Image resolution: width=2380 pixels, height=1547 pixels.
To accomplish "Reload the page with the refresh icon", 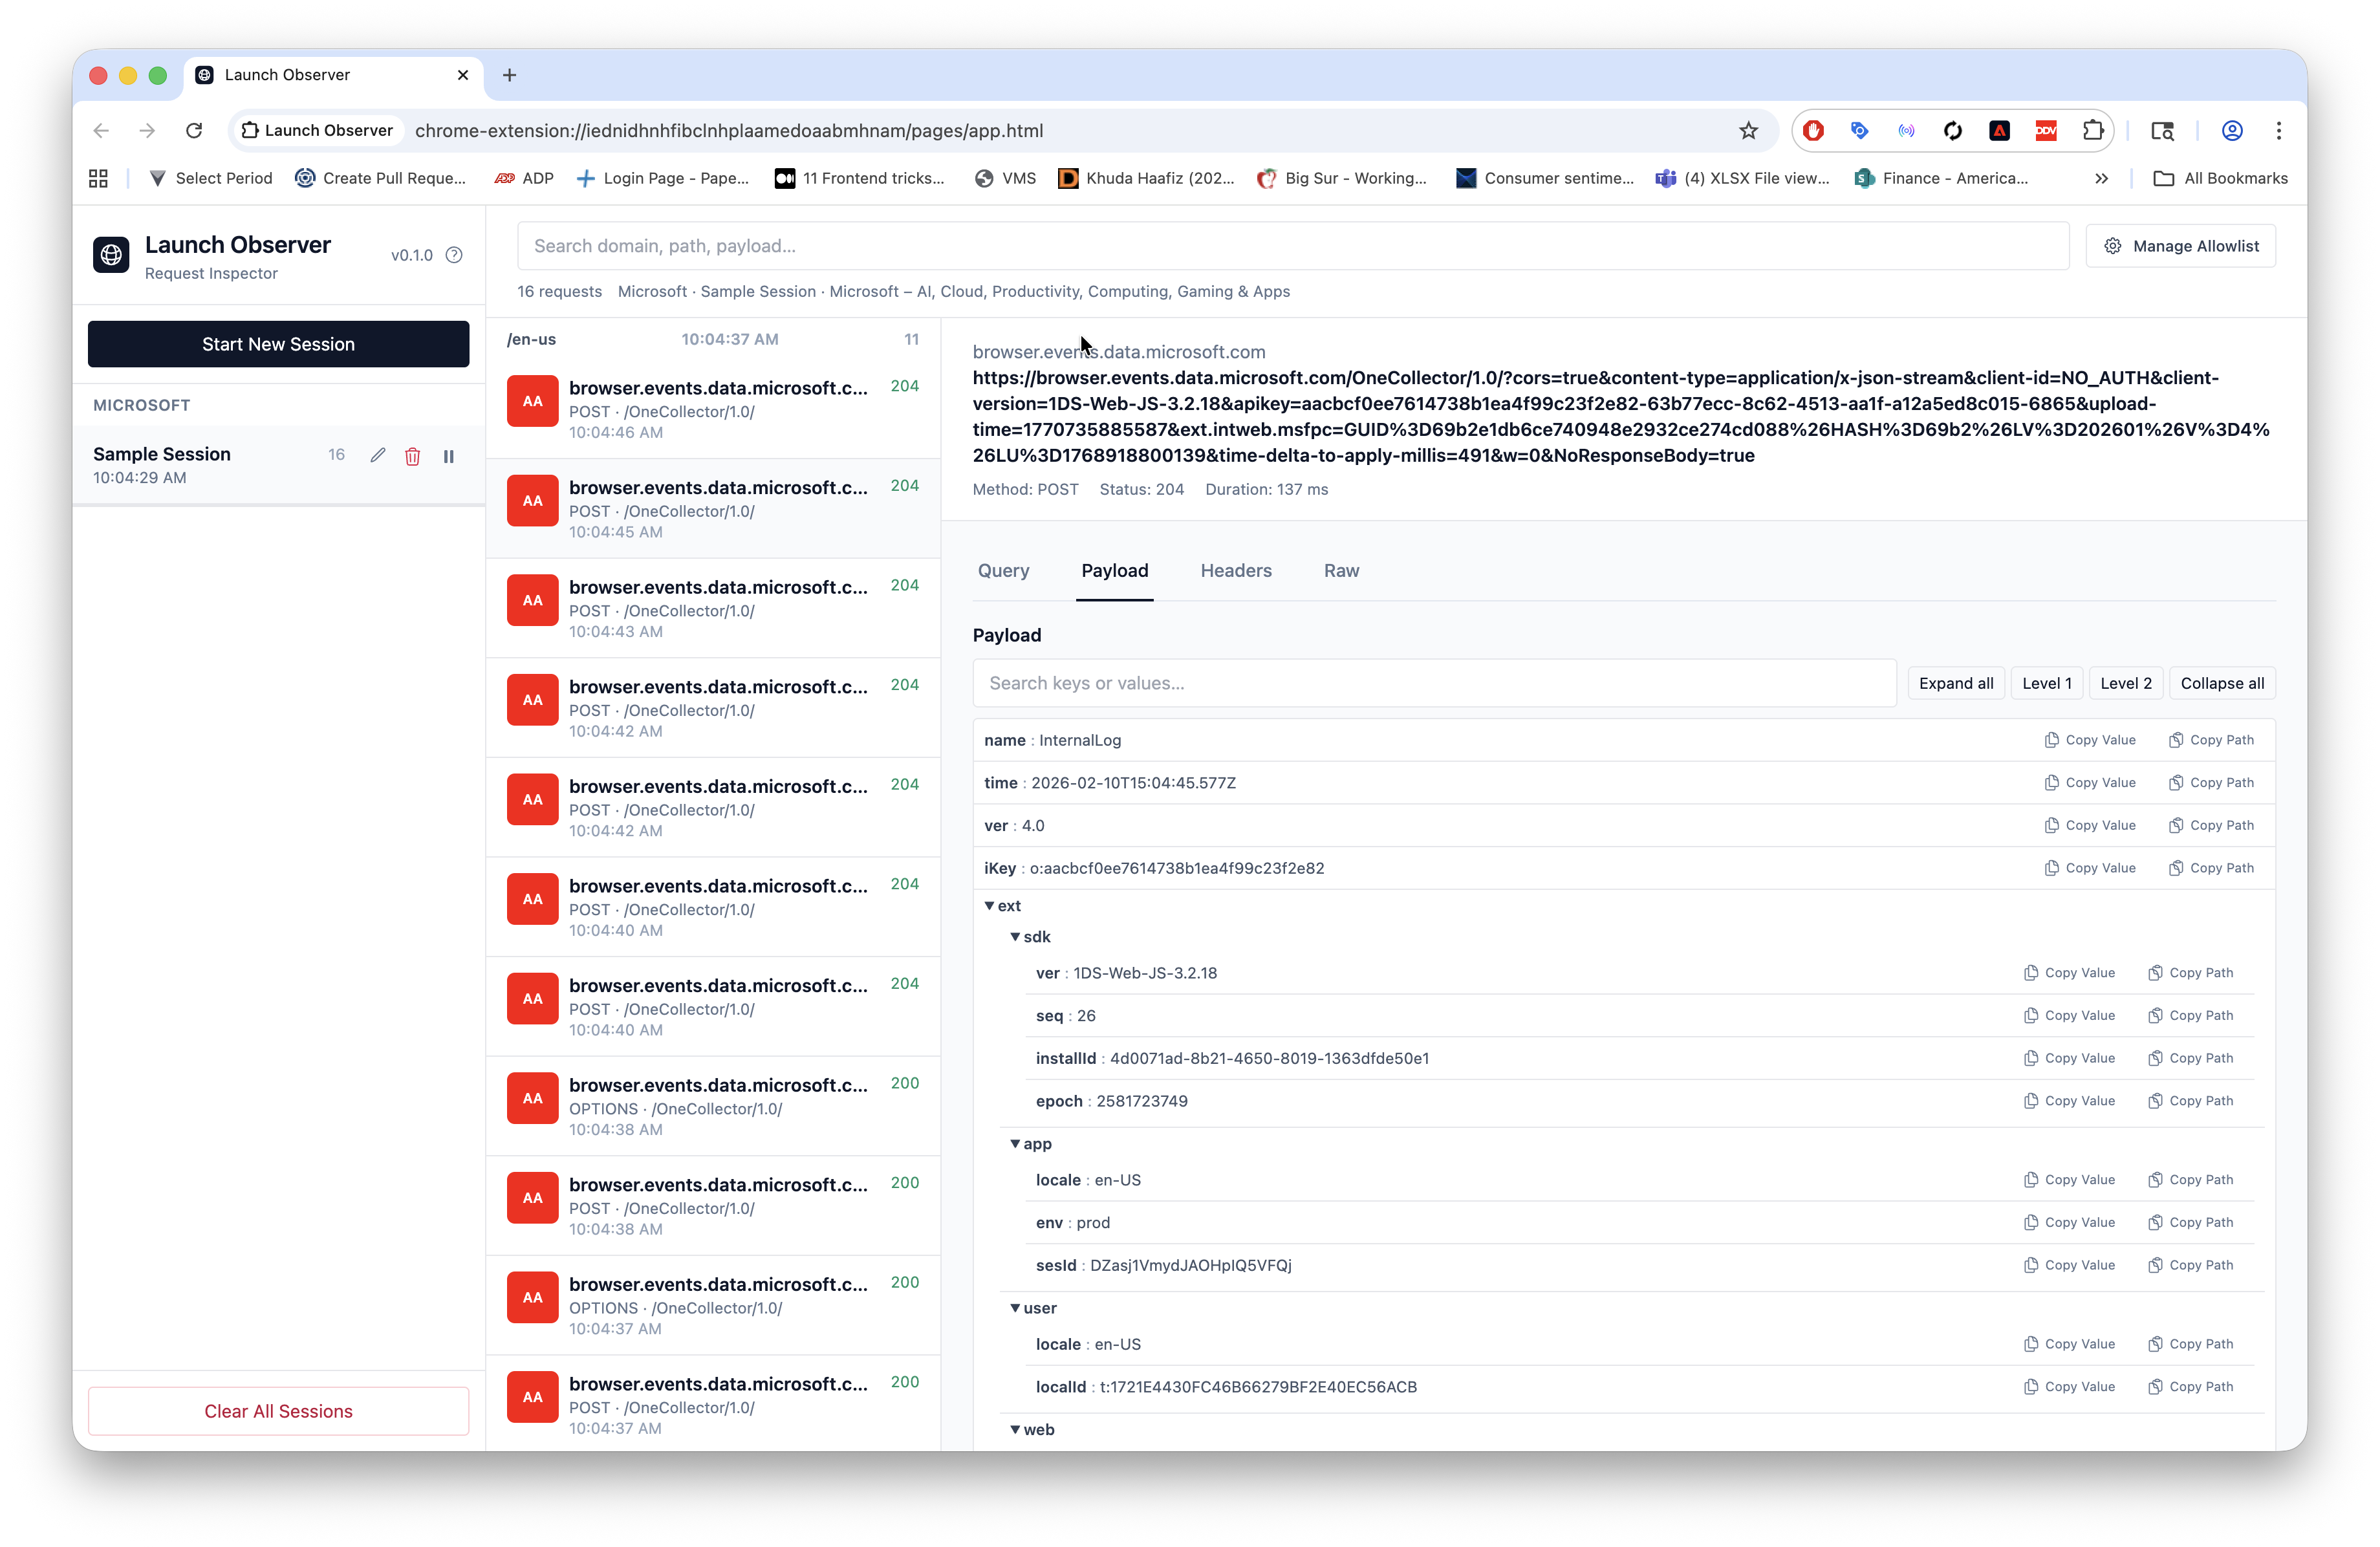I will point(194,131).
